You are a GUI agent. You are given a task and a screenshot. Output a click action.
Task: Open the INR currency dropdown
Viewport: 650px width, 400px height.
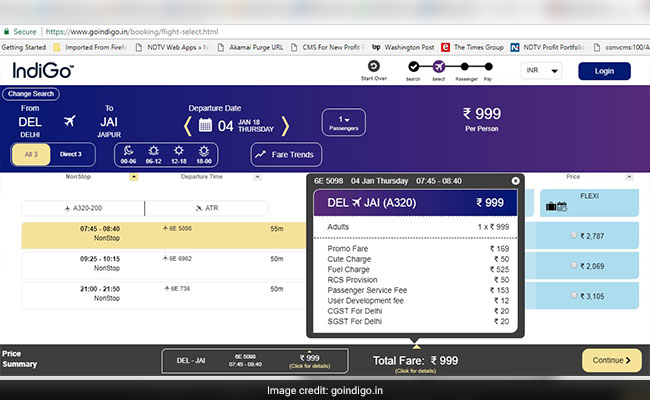coord(541,71)
